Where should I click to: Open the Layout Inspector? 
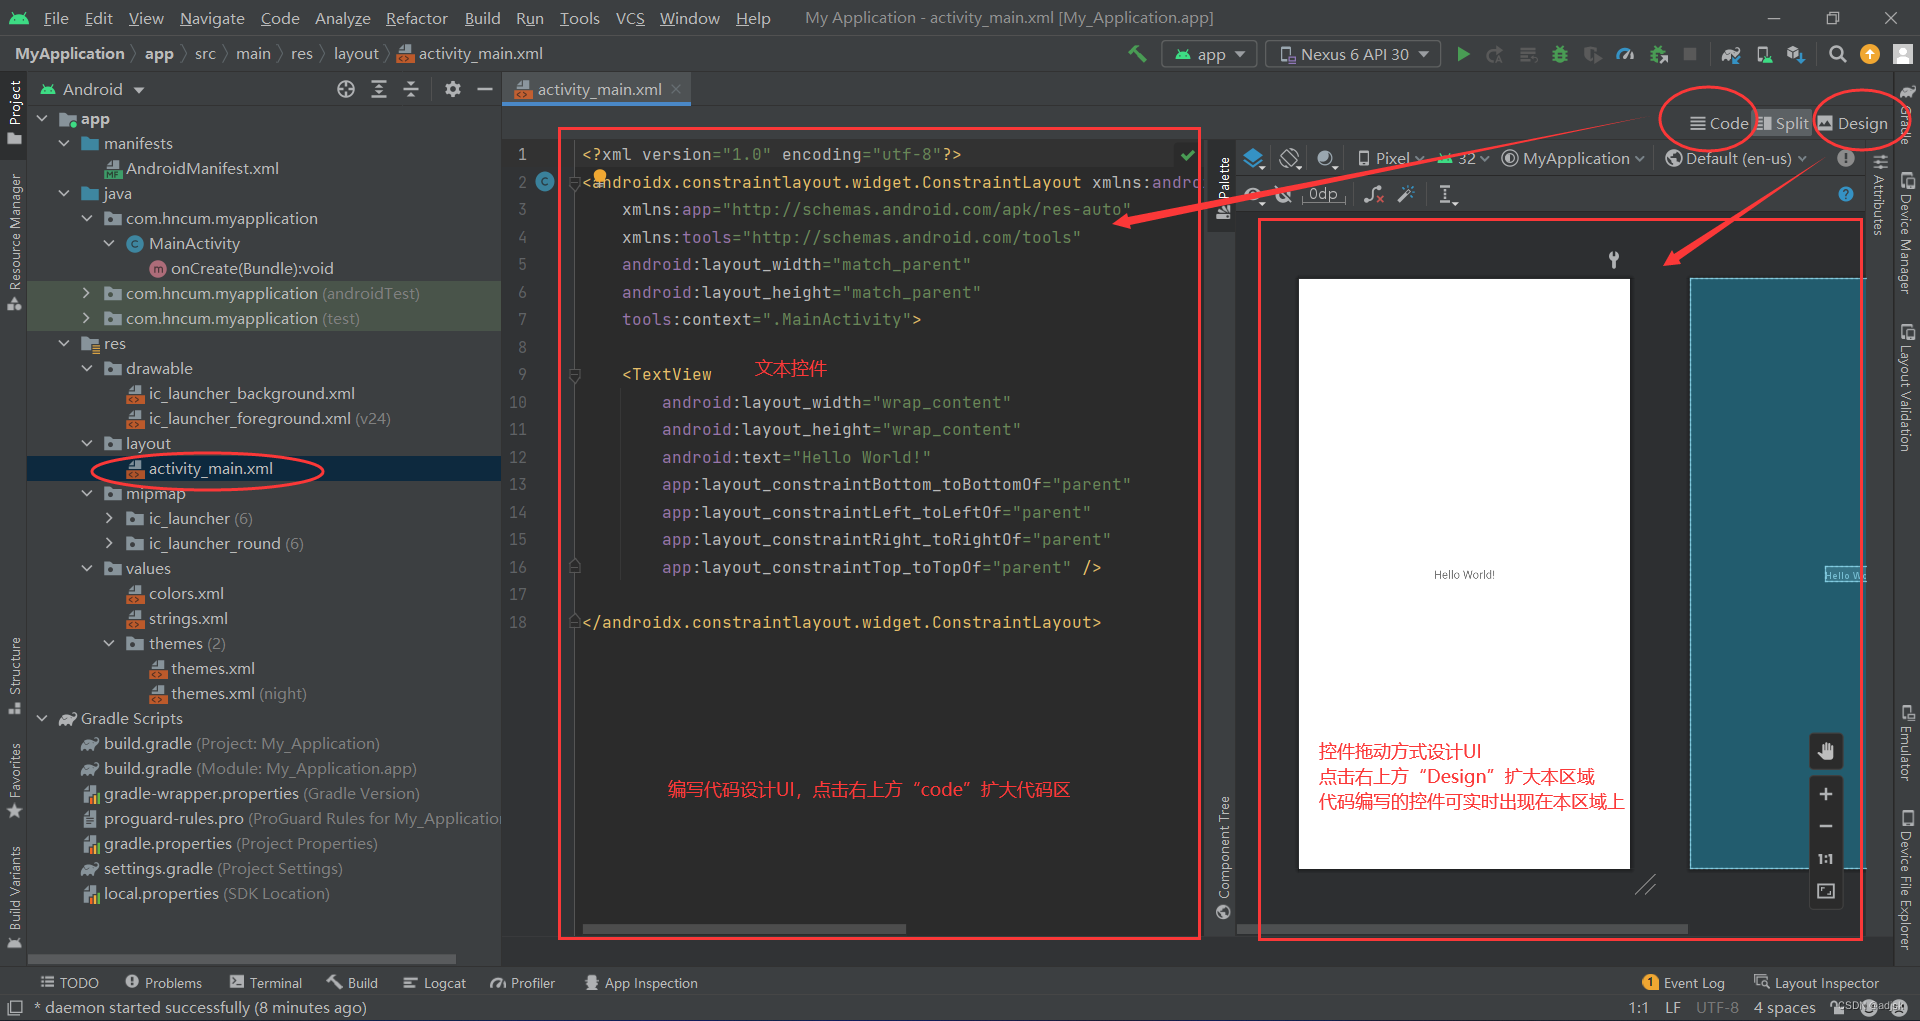(x=1816, y=983)
